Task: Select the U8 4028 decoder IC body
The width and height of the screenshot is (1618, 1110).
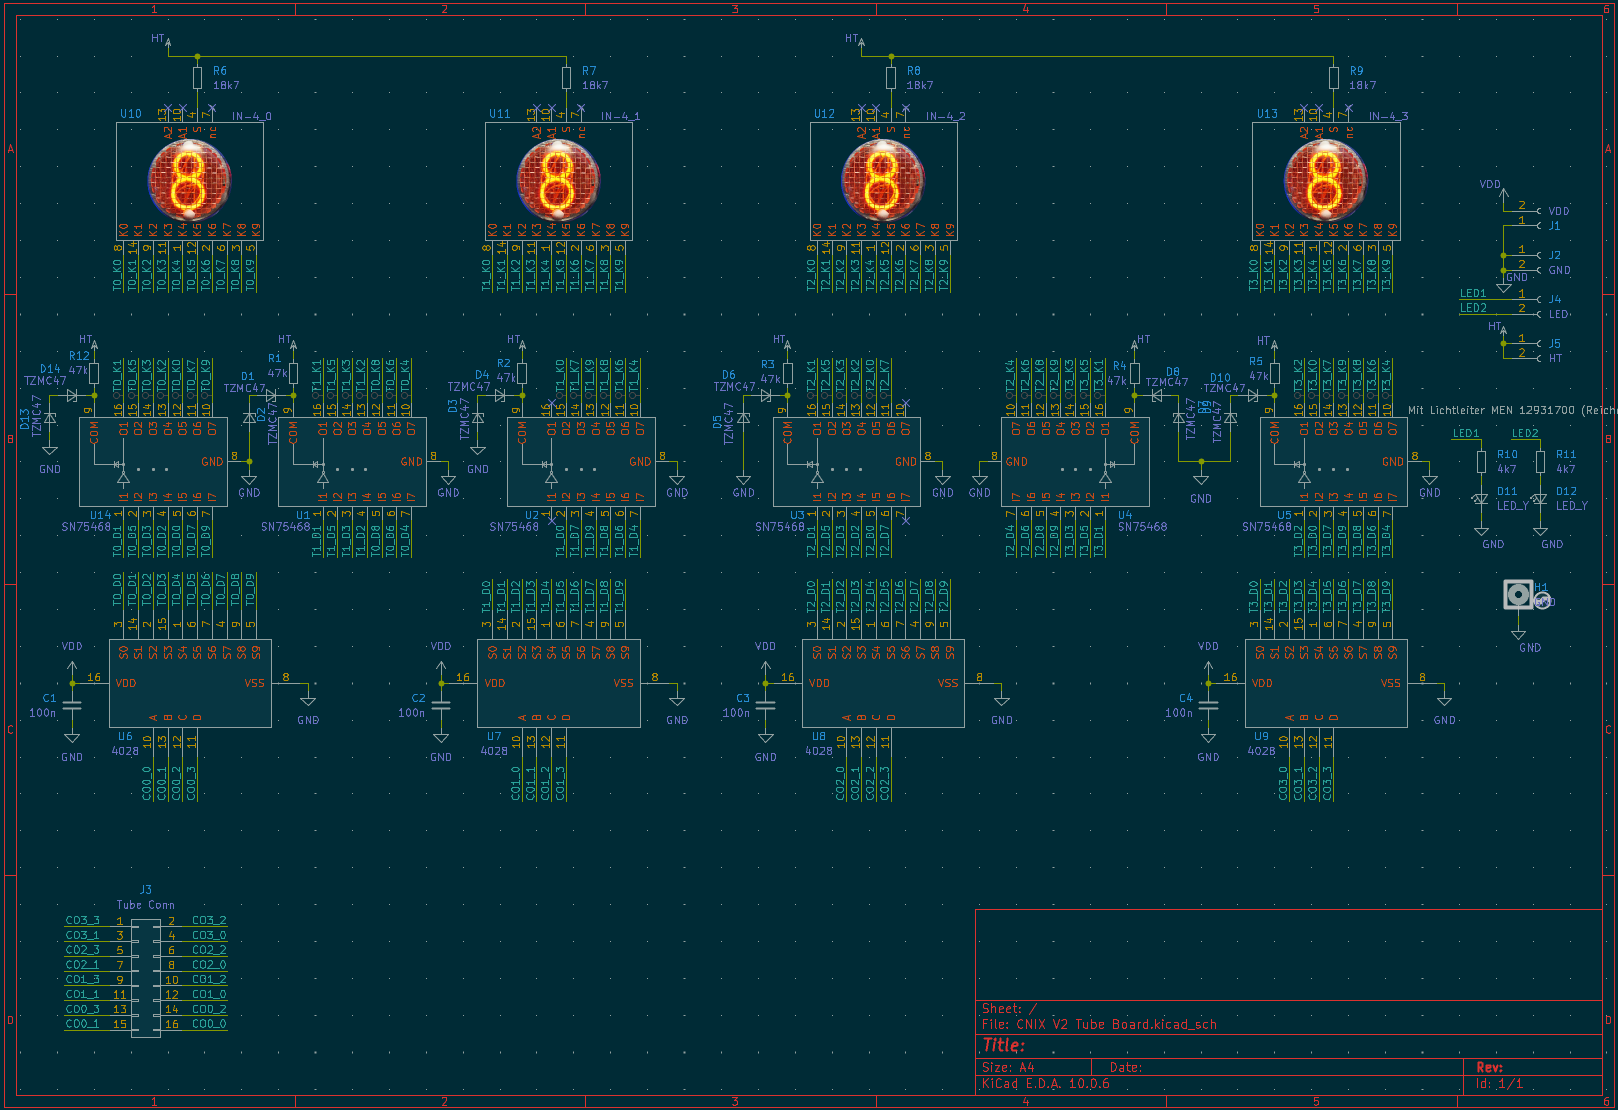Action: click(883, 683)
